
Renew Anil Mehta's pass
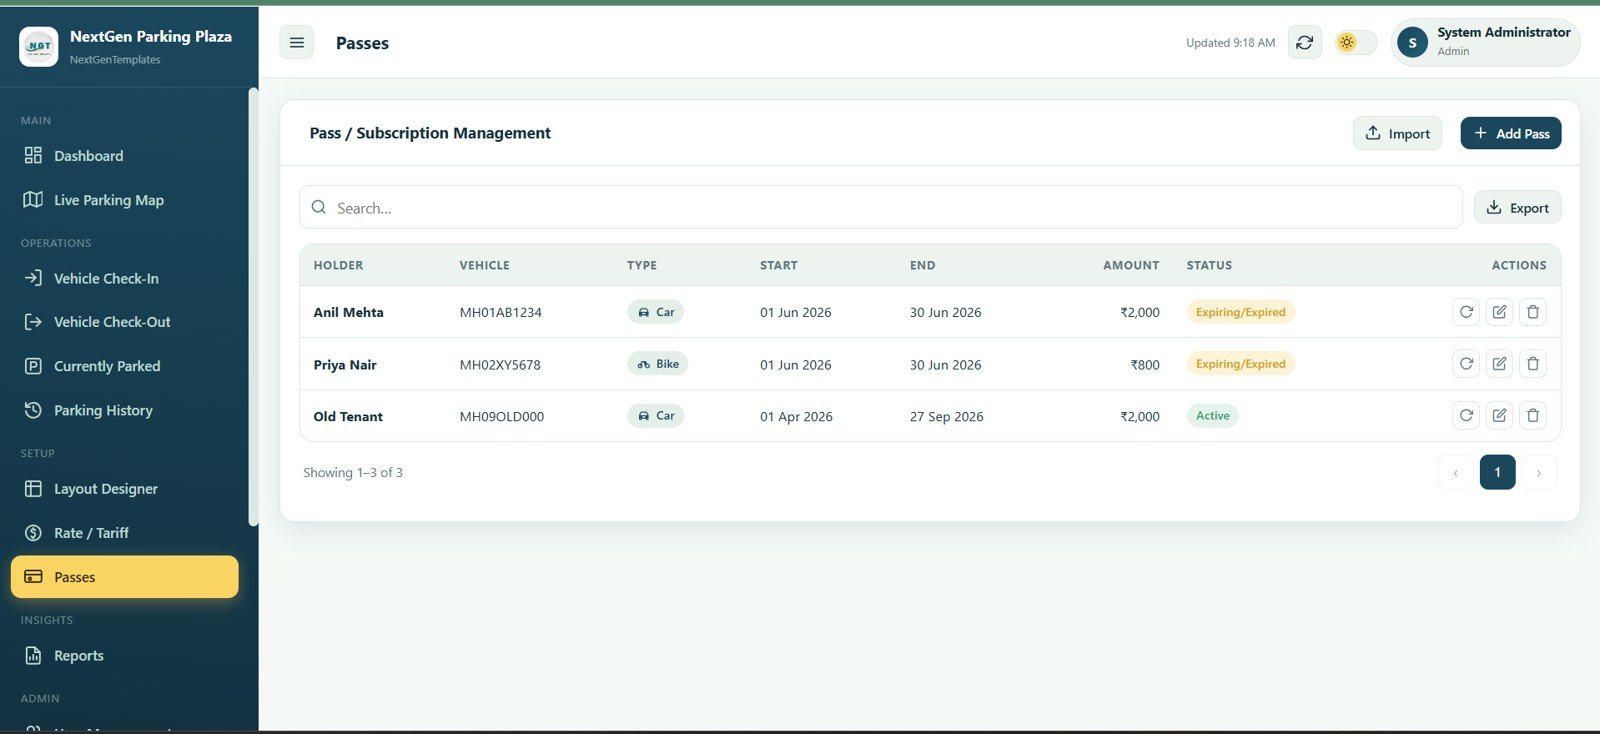coord(1466,312)
